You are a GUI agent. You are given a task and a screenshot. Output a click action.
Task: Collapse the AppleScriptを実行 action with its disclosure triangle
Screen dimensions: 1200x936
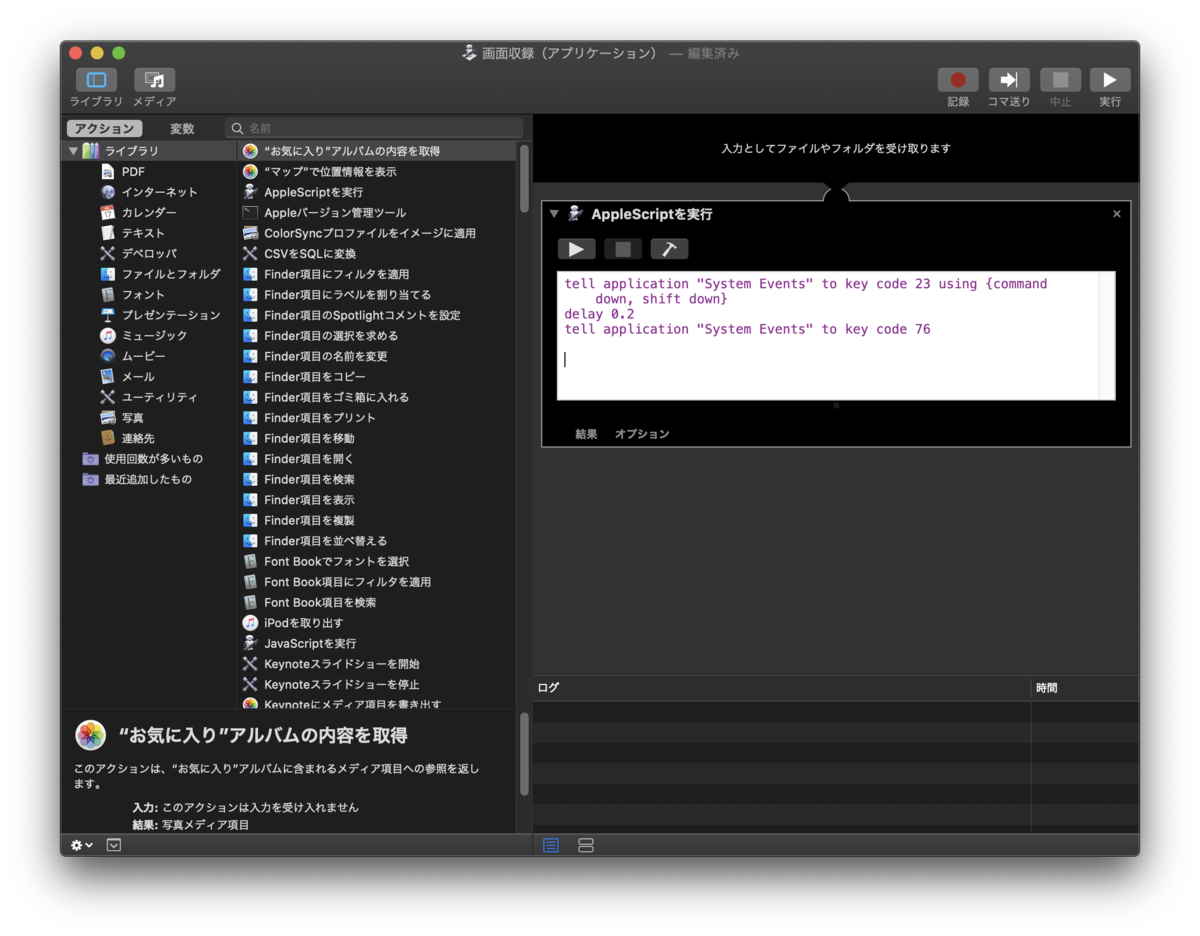pyautogui.click(x=556, y=213)
